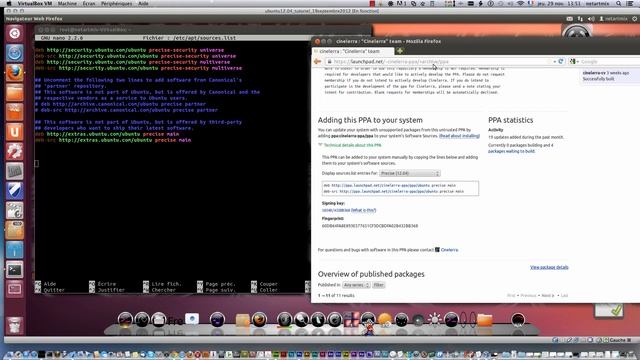
Task: Open the Any series published-in dropdown
Action: pyautogui.click(x=356, y=285)
